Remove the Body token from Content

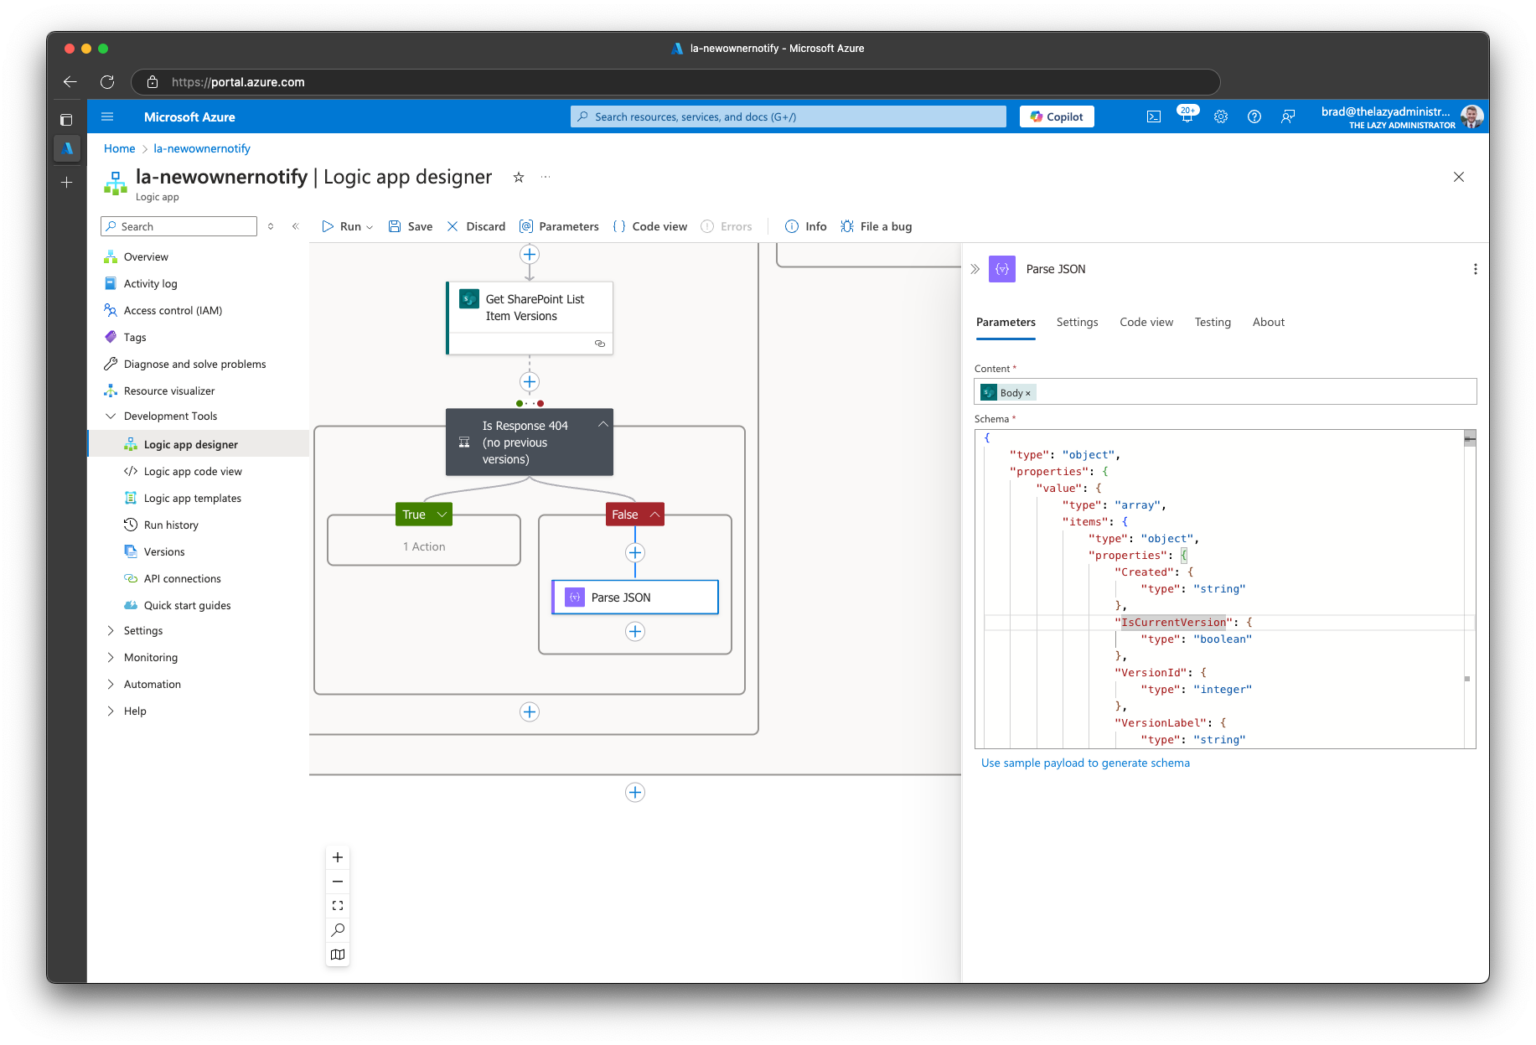[x=1028, y=393]
